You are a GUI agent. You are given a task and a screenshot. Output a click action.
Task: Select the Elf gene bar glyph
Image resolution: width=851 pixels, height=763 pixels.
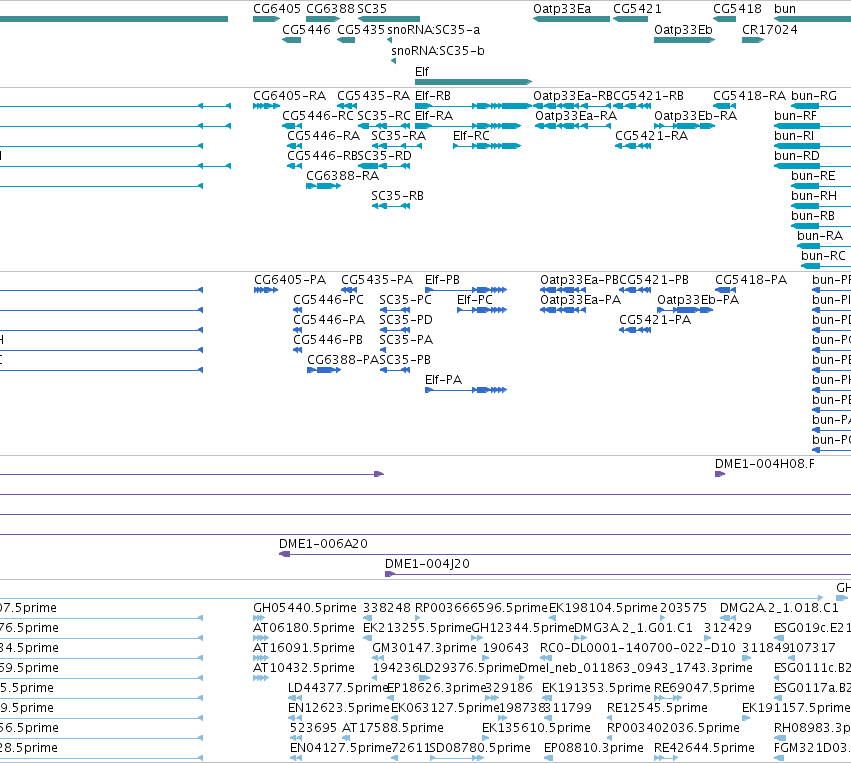coord(473,82)
